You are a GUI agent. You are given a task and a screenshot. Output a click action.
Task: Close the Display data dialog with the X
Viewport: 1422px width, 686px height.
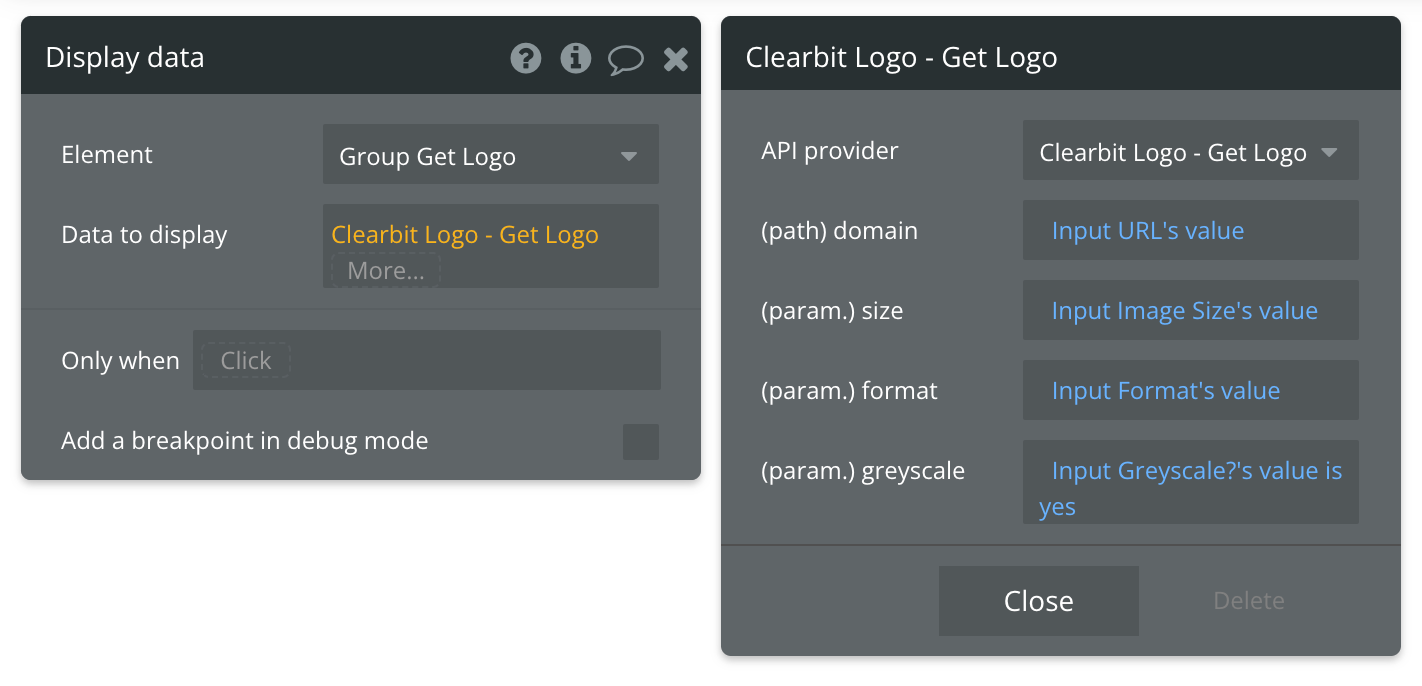tap(675, 58)
